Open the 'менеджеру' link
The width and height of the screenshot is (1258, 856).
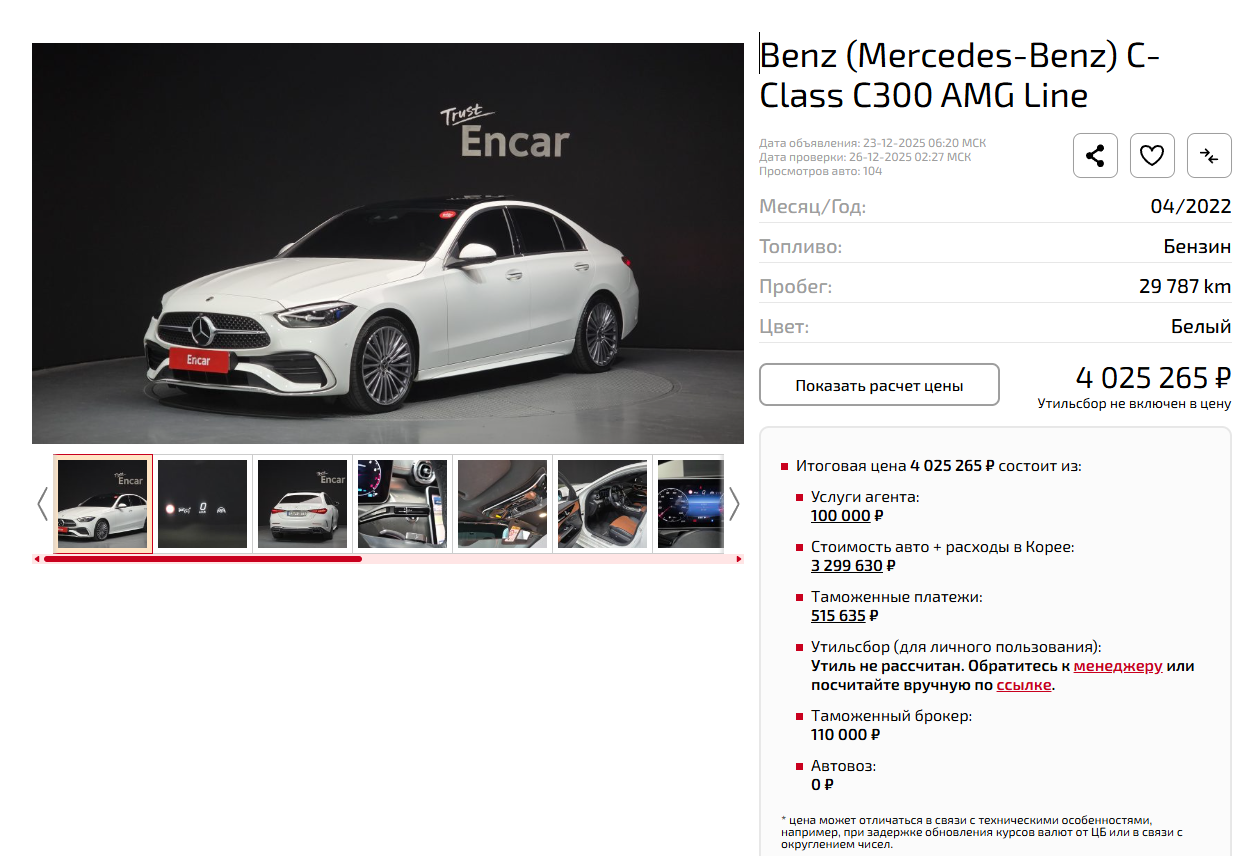click(x=1118, y=666)
